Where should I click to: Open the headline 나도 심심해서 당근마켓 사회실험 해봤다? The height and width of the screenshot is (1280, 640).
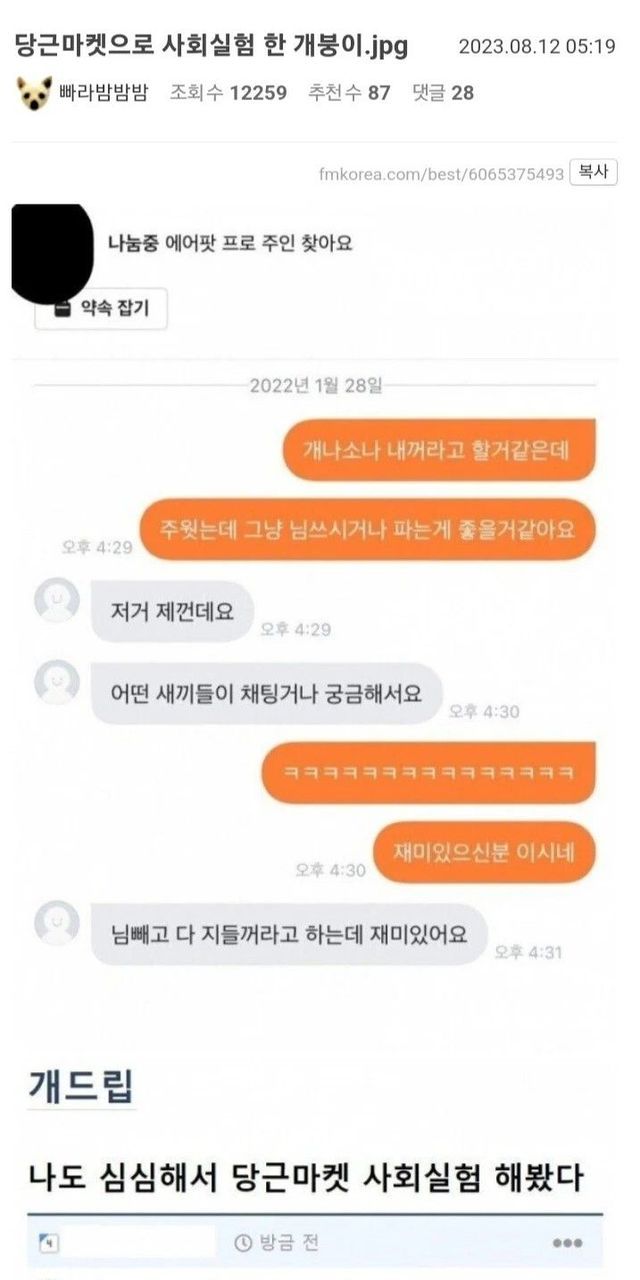coord(305,1178)
